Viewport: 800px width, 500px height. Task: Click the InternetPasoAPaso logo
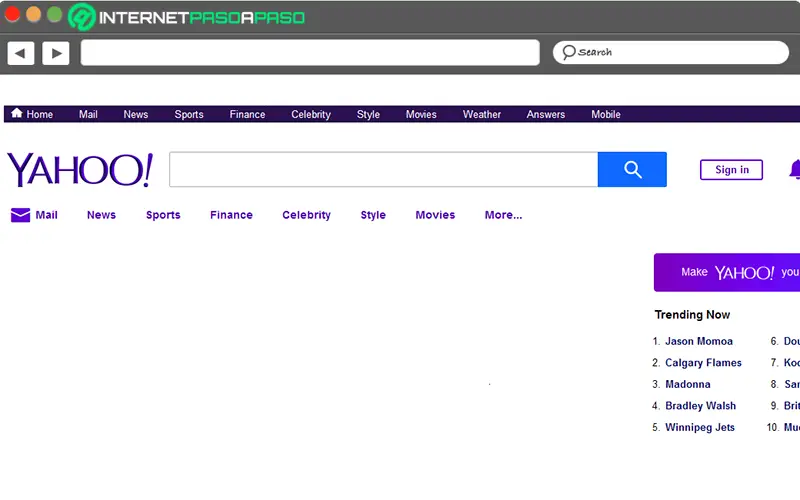pyautogui.click(x=186, y=17)
